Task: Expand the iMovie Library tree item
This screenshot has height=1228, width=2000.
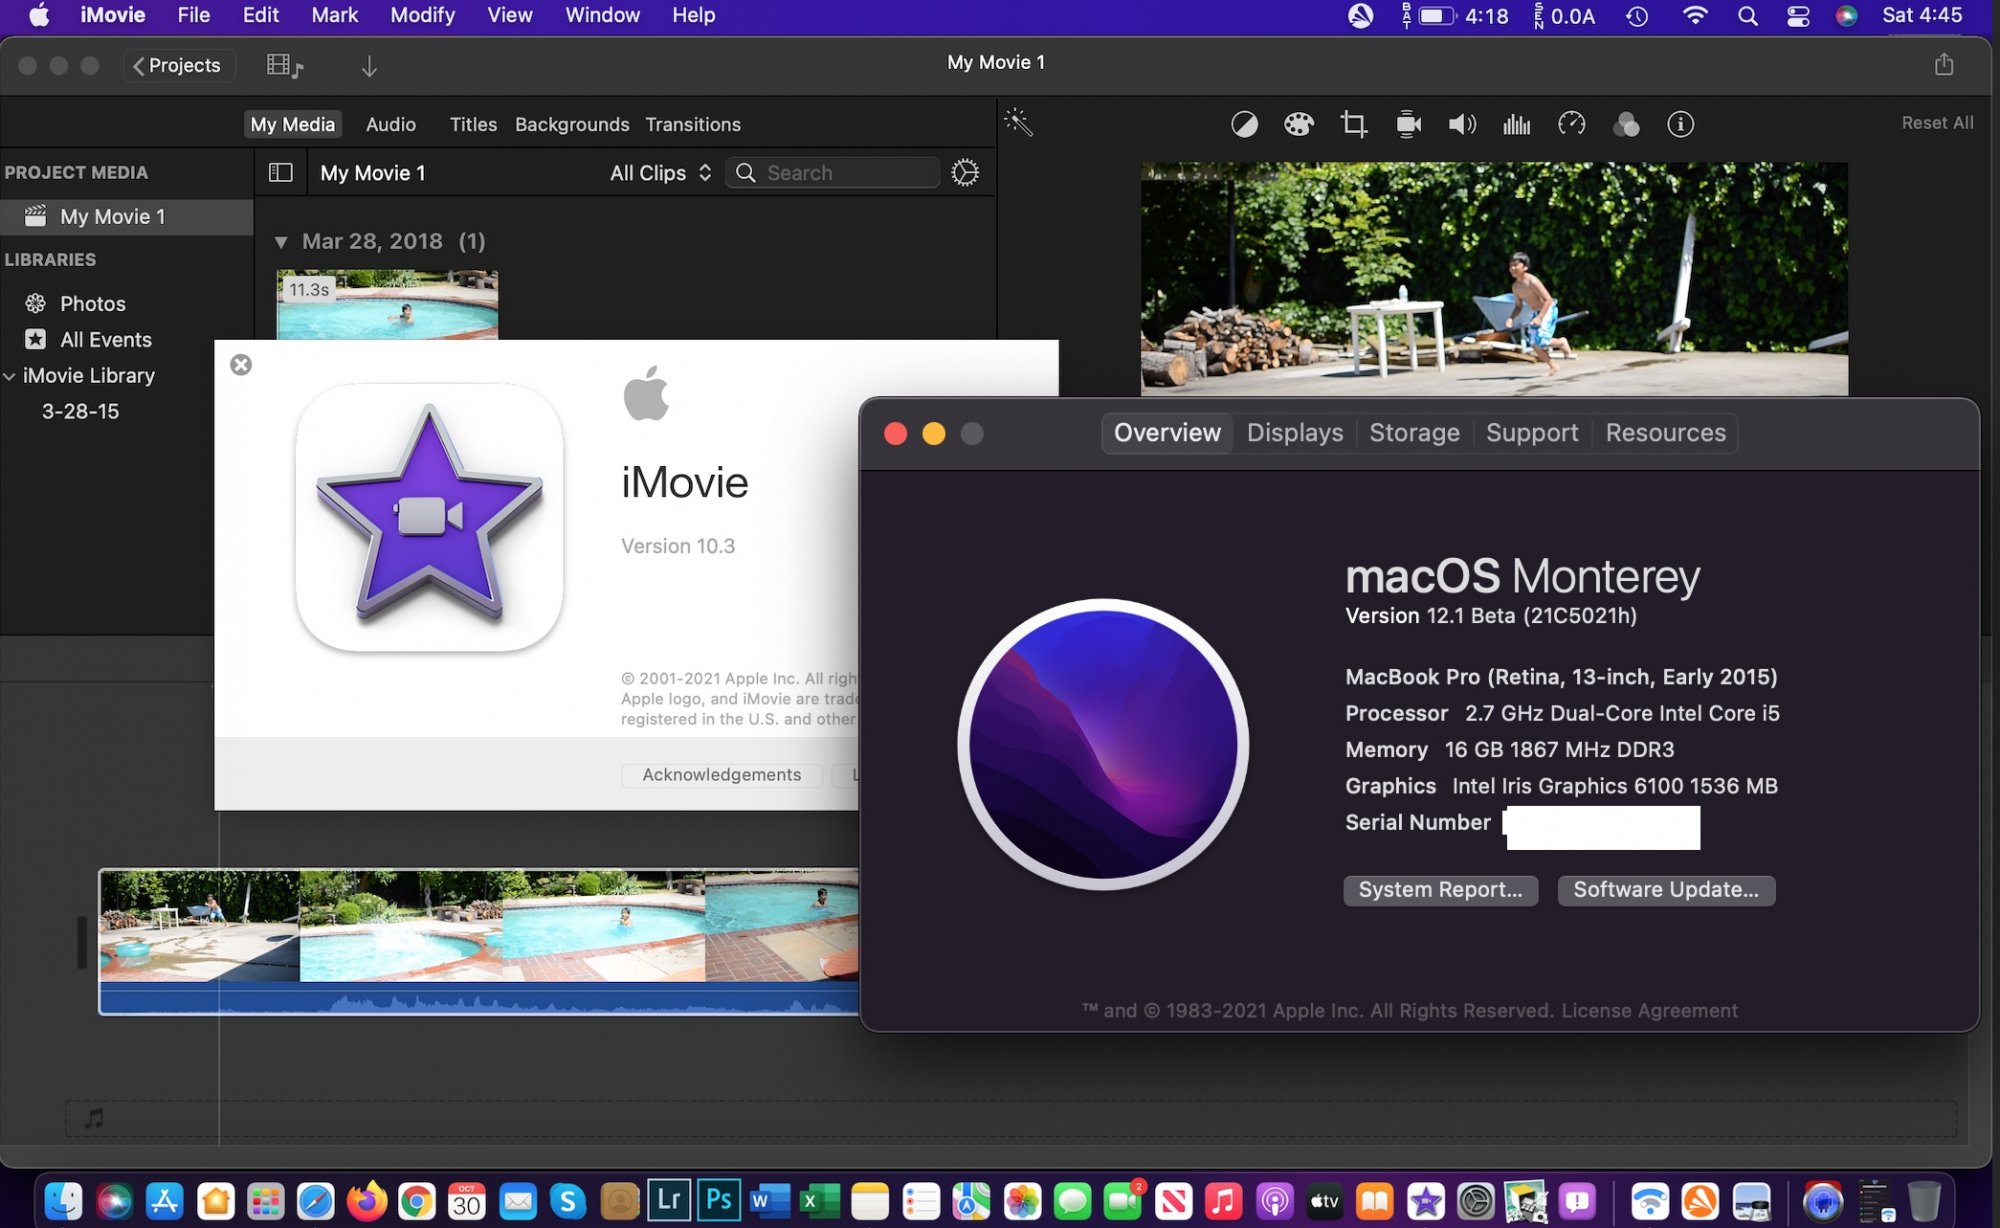Action: pyautogui.click(x=11, y=374)
